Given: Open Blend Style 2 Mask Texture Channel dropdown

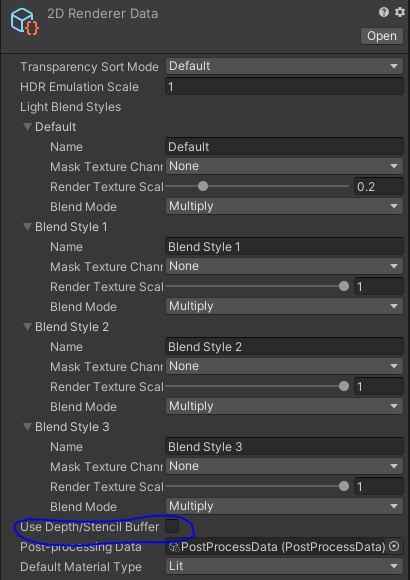Looking at the screenshot, I should [x=284, y=366].
